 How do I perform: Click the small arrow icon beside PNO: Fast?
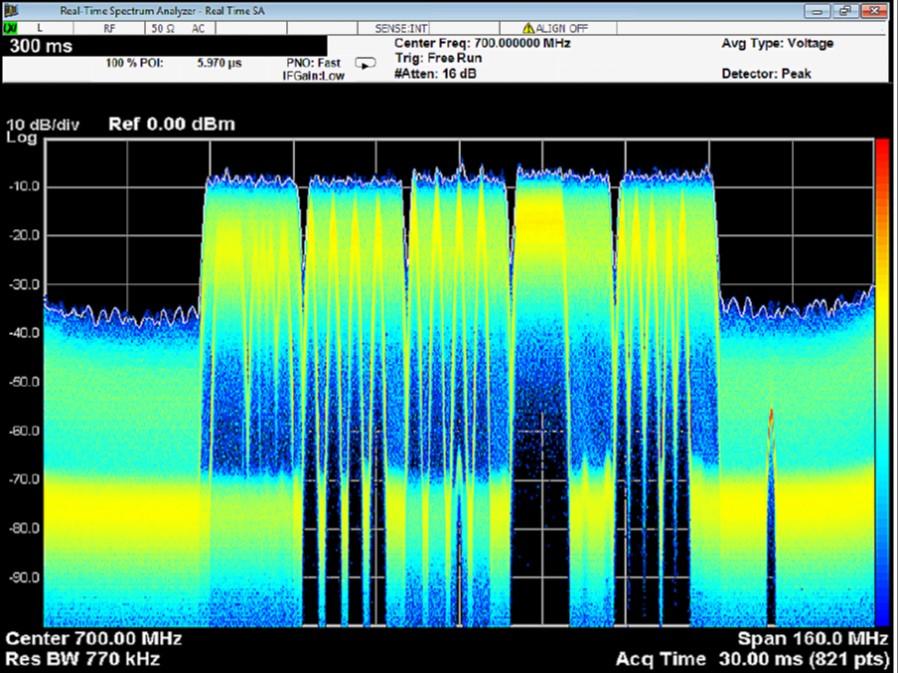tap(366, 64)
